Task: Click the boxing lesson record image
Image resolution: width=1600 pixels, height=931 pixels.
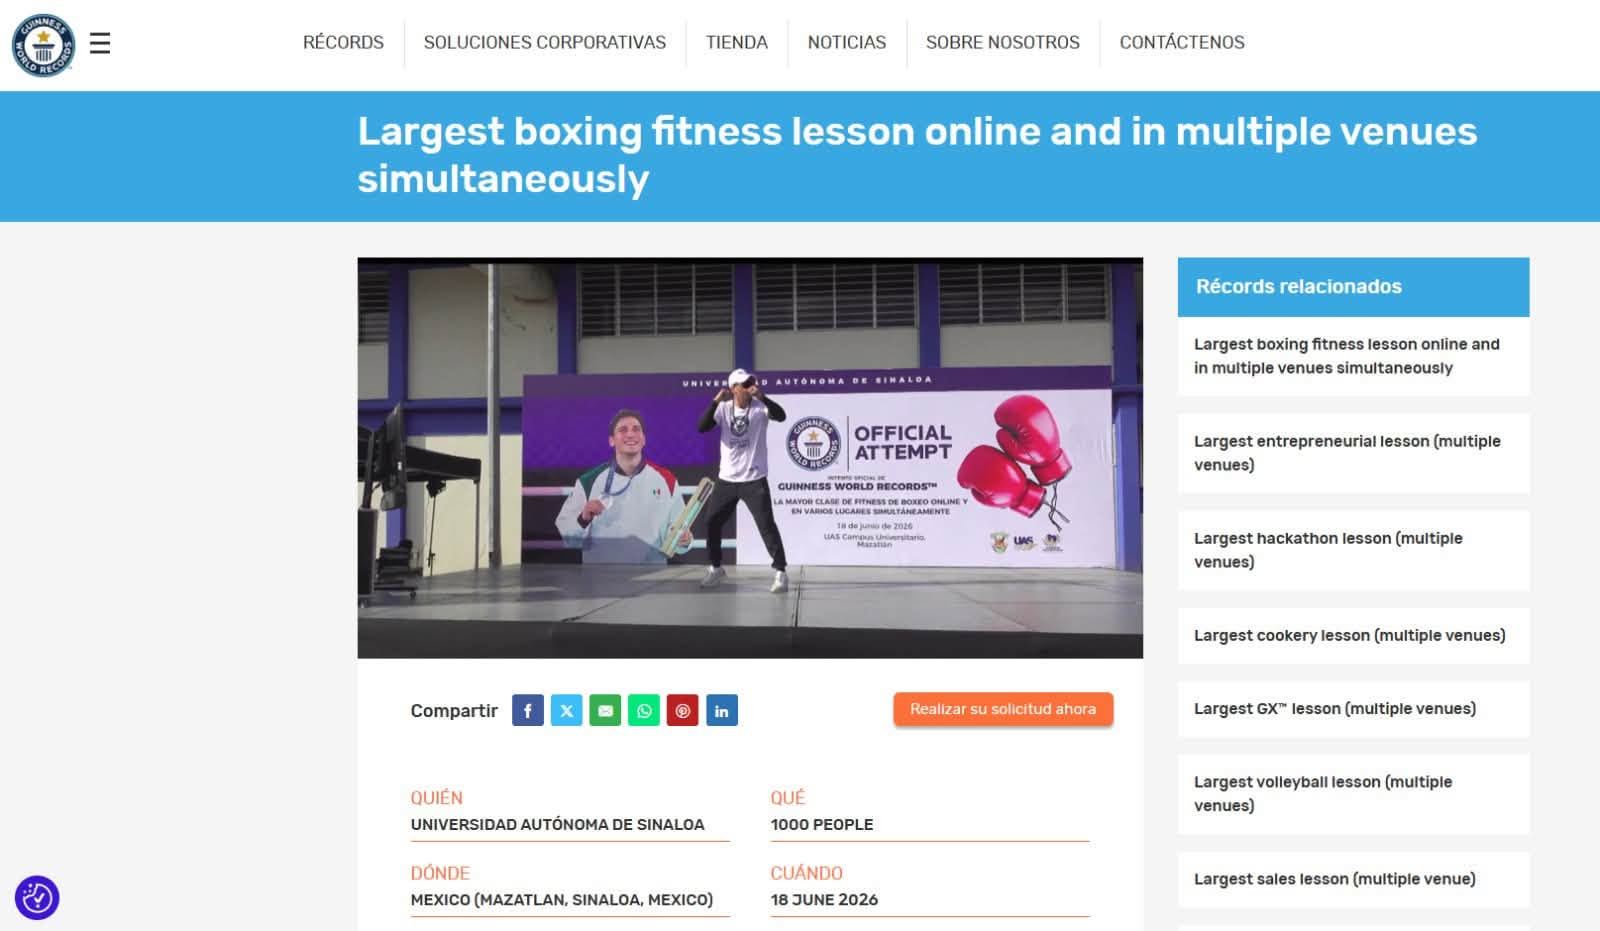Action: [x=750, y=458]
